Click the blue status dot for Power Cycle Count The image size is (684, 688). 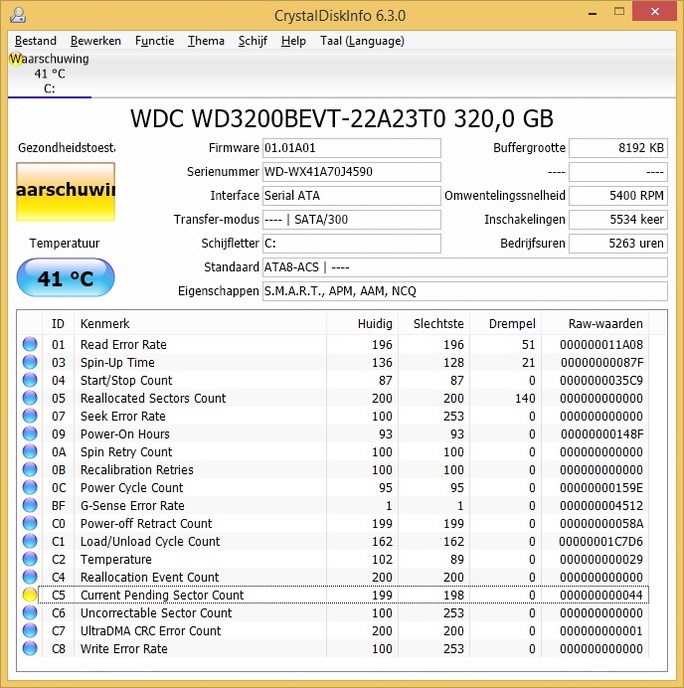[x=30, y=487]
